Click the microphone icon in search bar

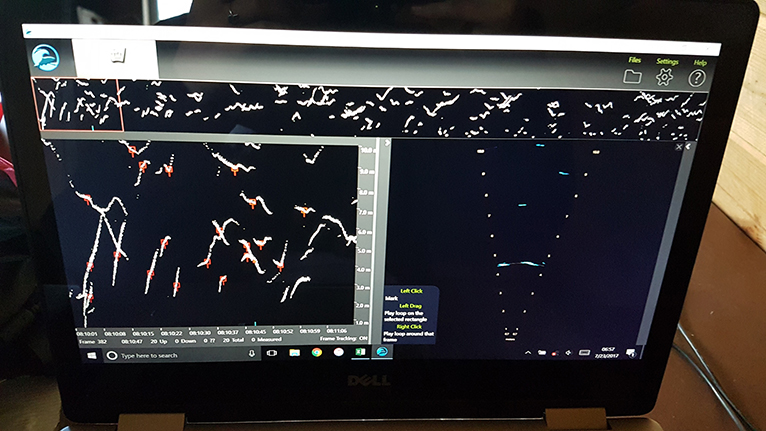tap(249, 354)
